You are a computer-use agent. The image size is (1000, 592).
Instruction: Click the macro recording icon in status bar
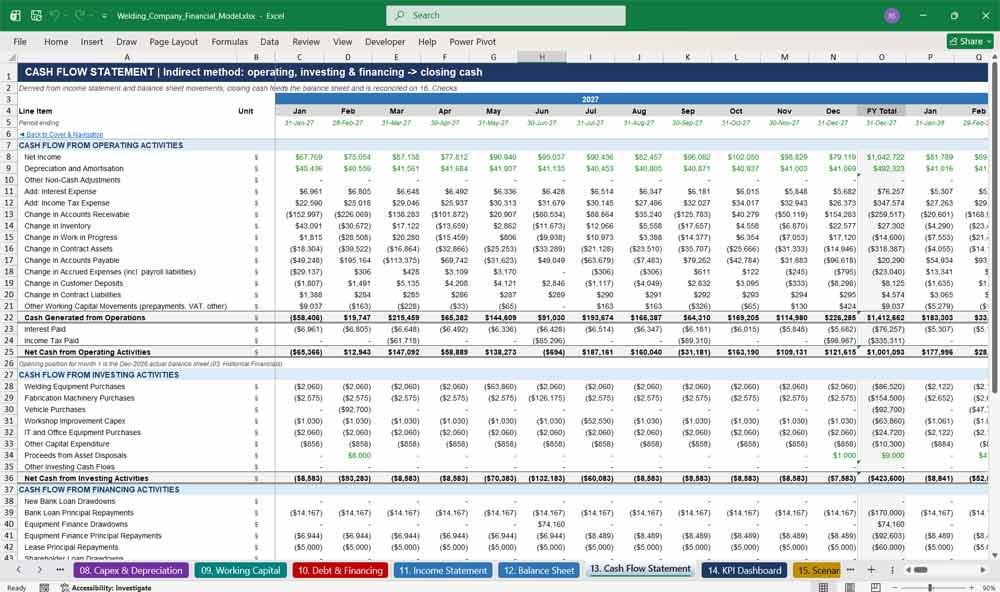click(x=44, y=588)
